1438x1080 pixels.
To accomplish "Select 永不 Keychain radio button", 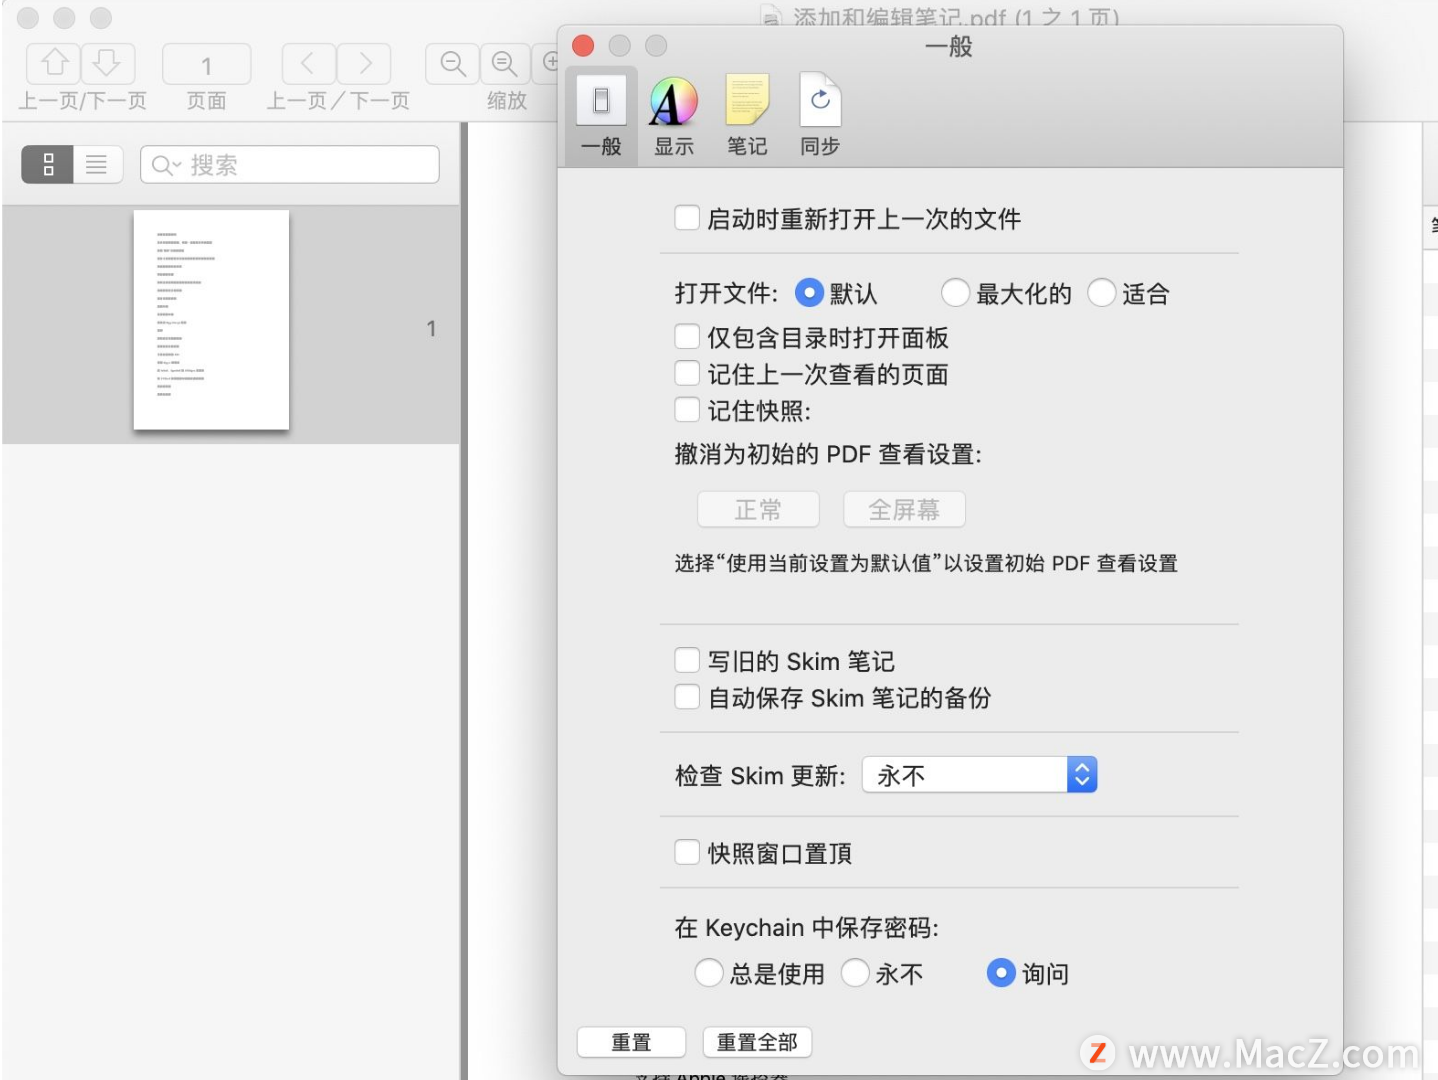I will [x=855, y=972].
